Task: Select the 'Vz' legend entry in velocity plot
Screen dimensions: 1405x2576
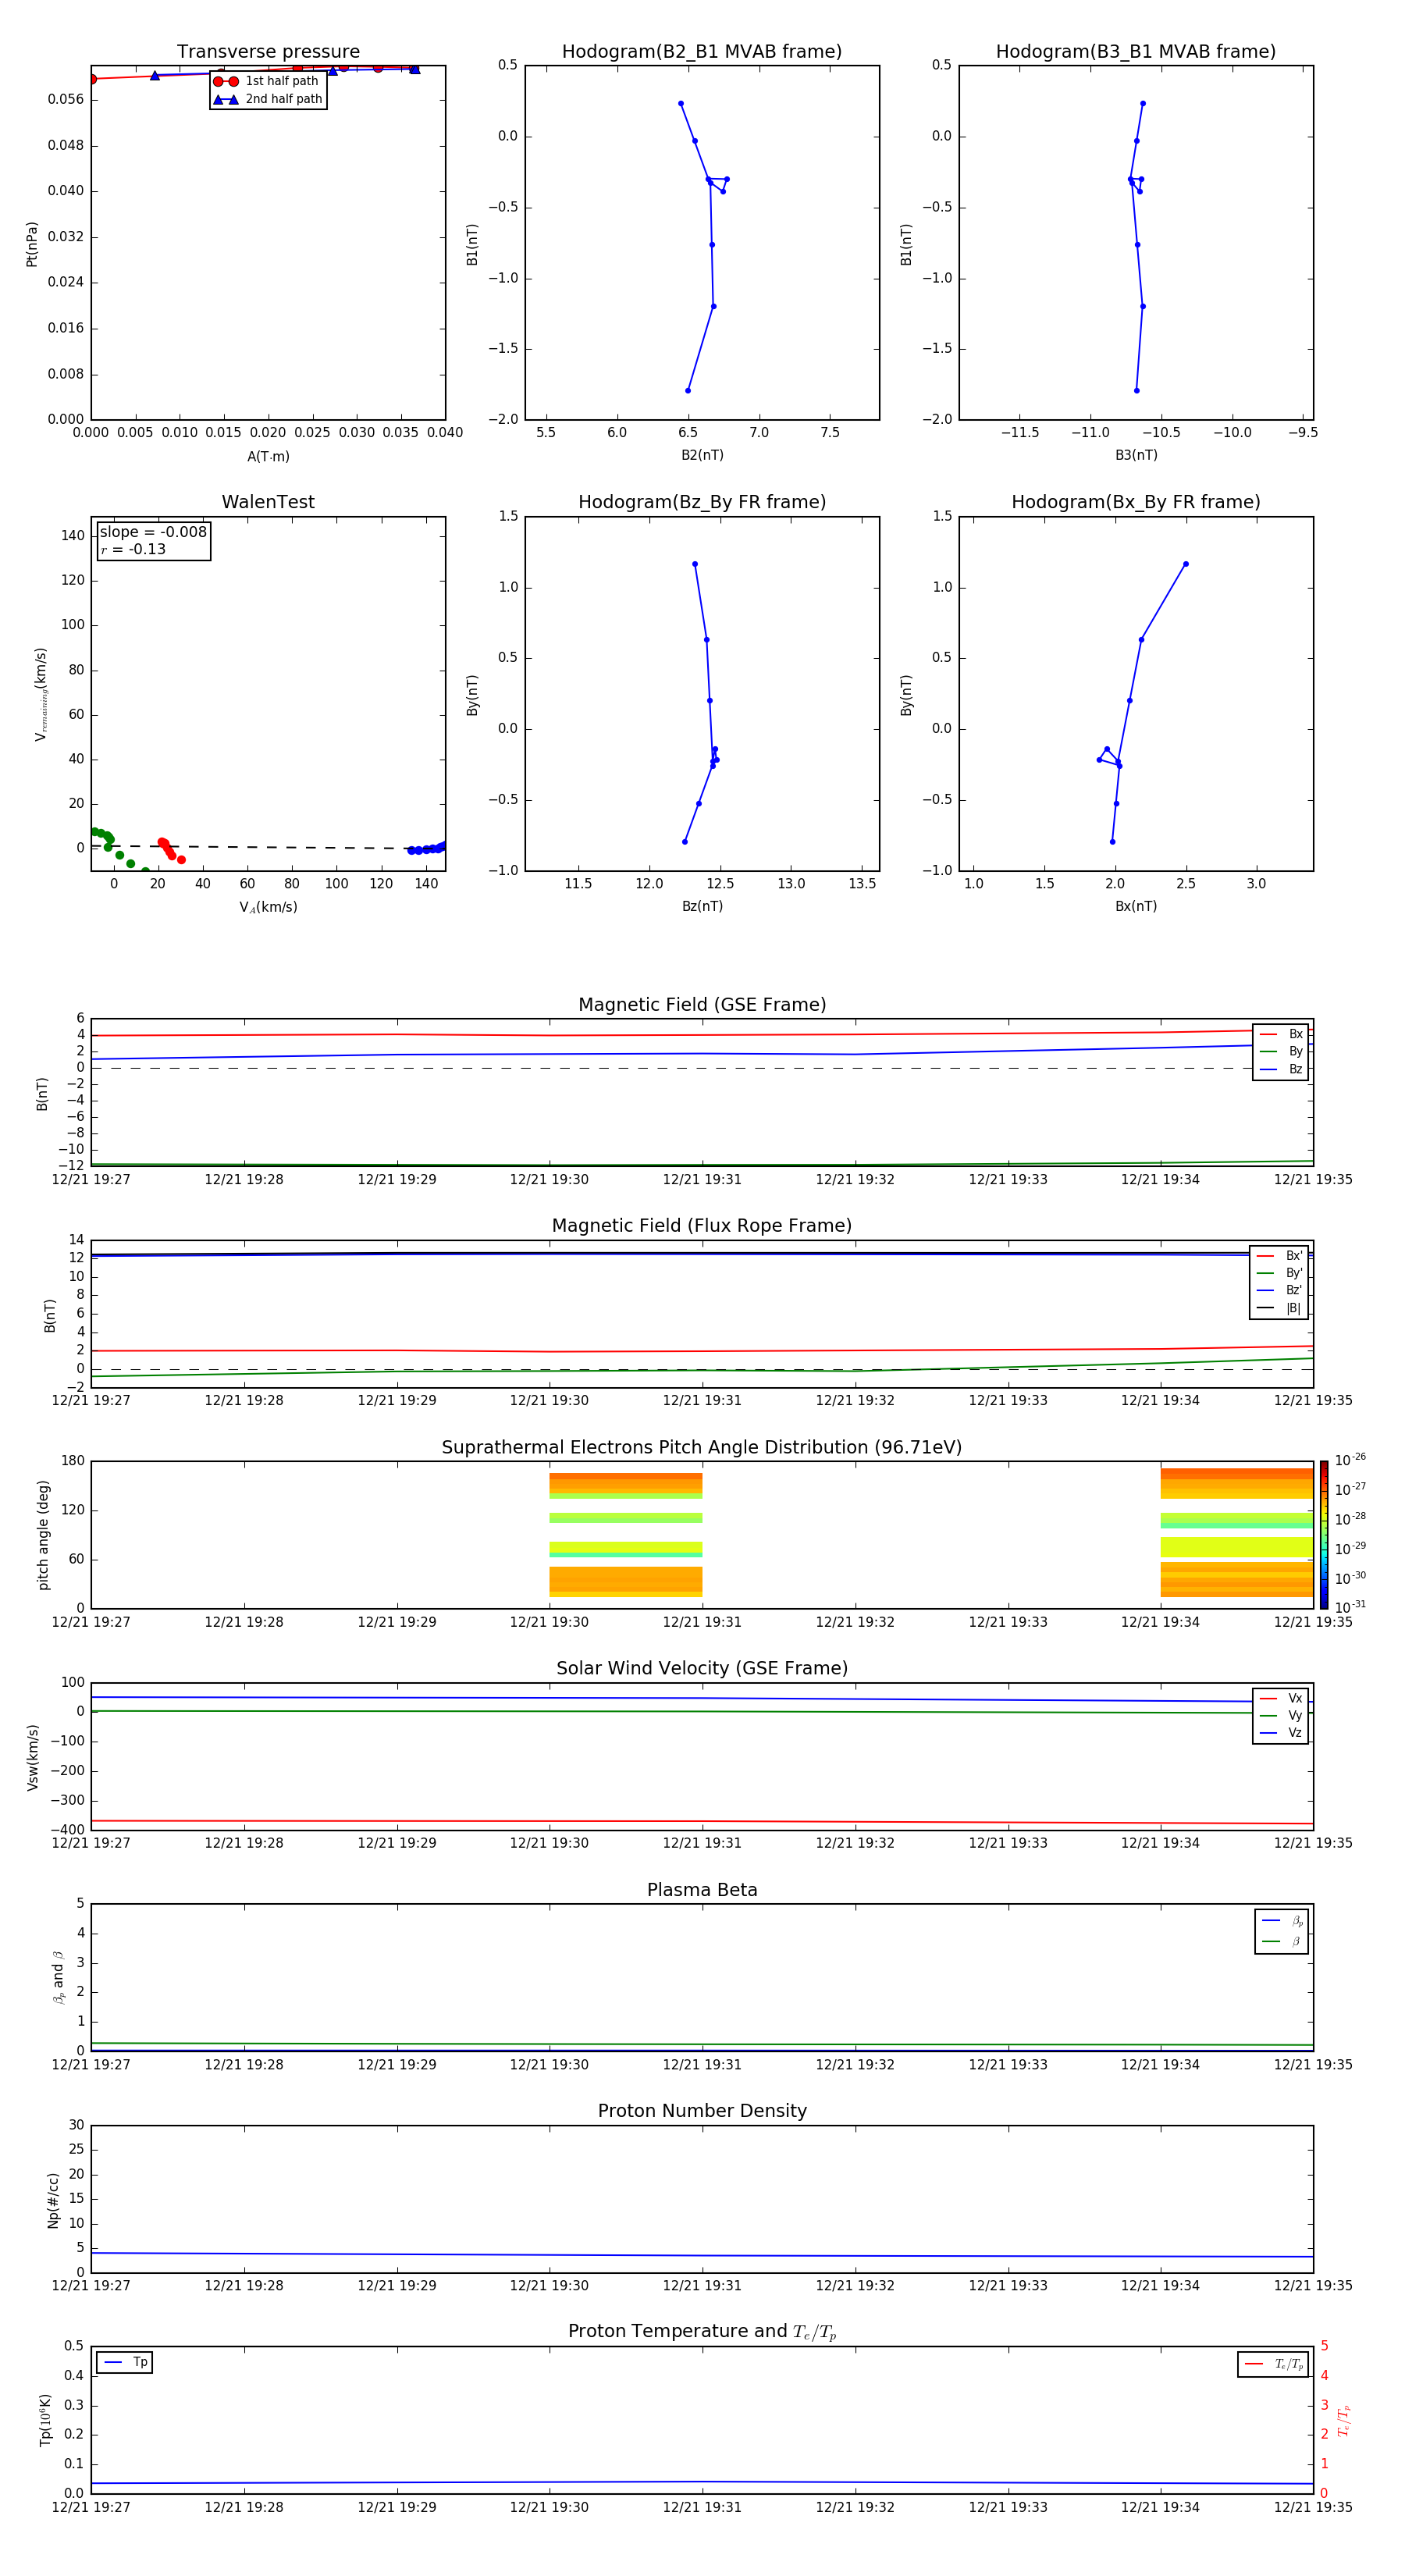Action: pyautogui.click(x=1281, y=1733)
